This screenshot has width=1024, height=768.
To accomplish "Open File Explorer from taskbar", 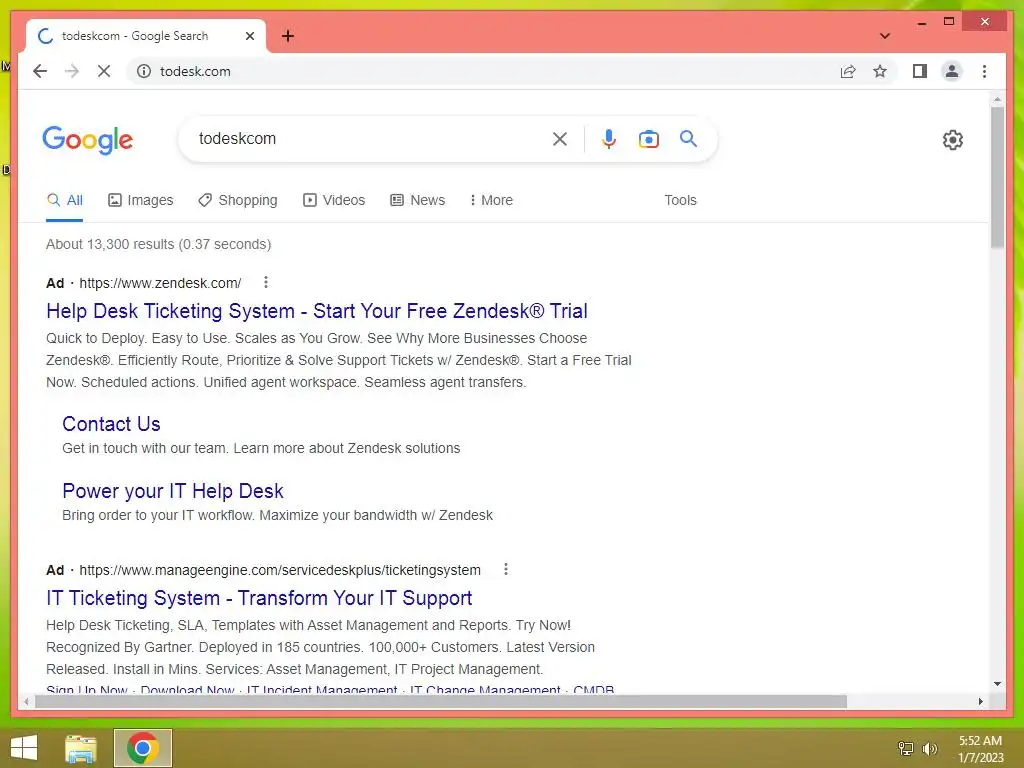I will tap(81, 748).
